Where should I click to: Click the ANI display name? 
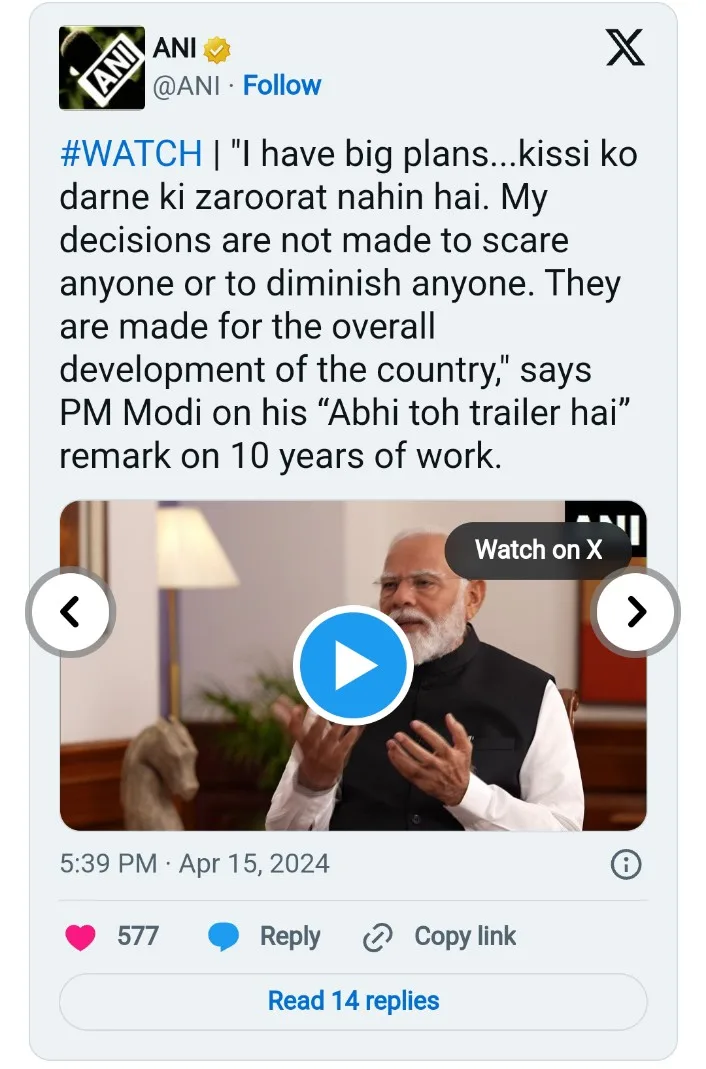point(175,48)
